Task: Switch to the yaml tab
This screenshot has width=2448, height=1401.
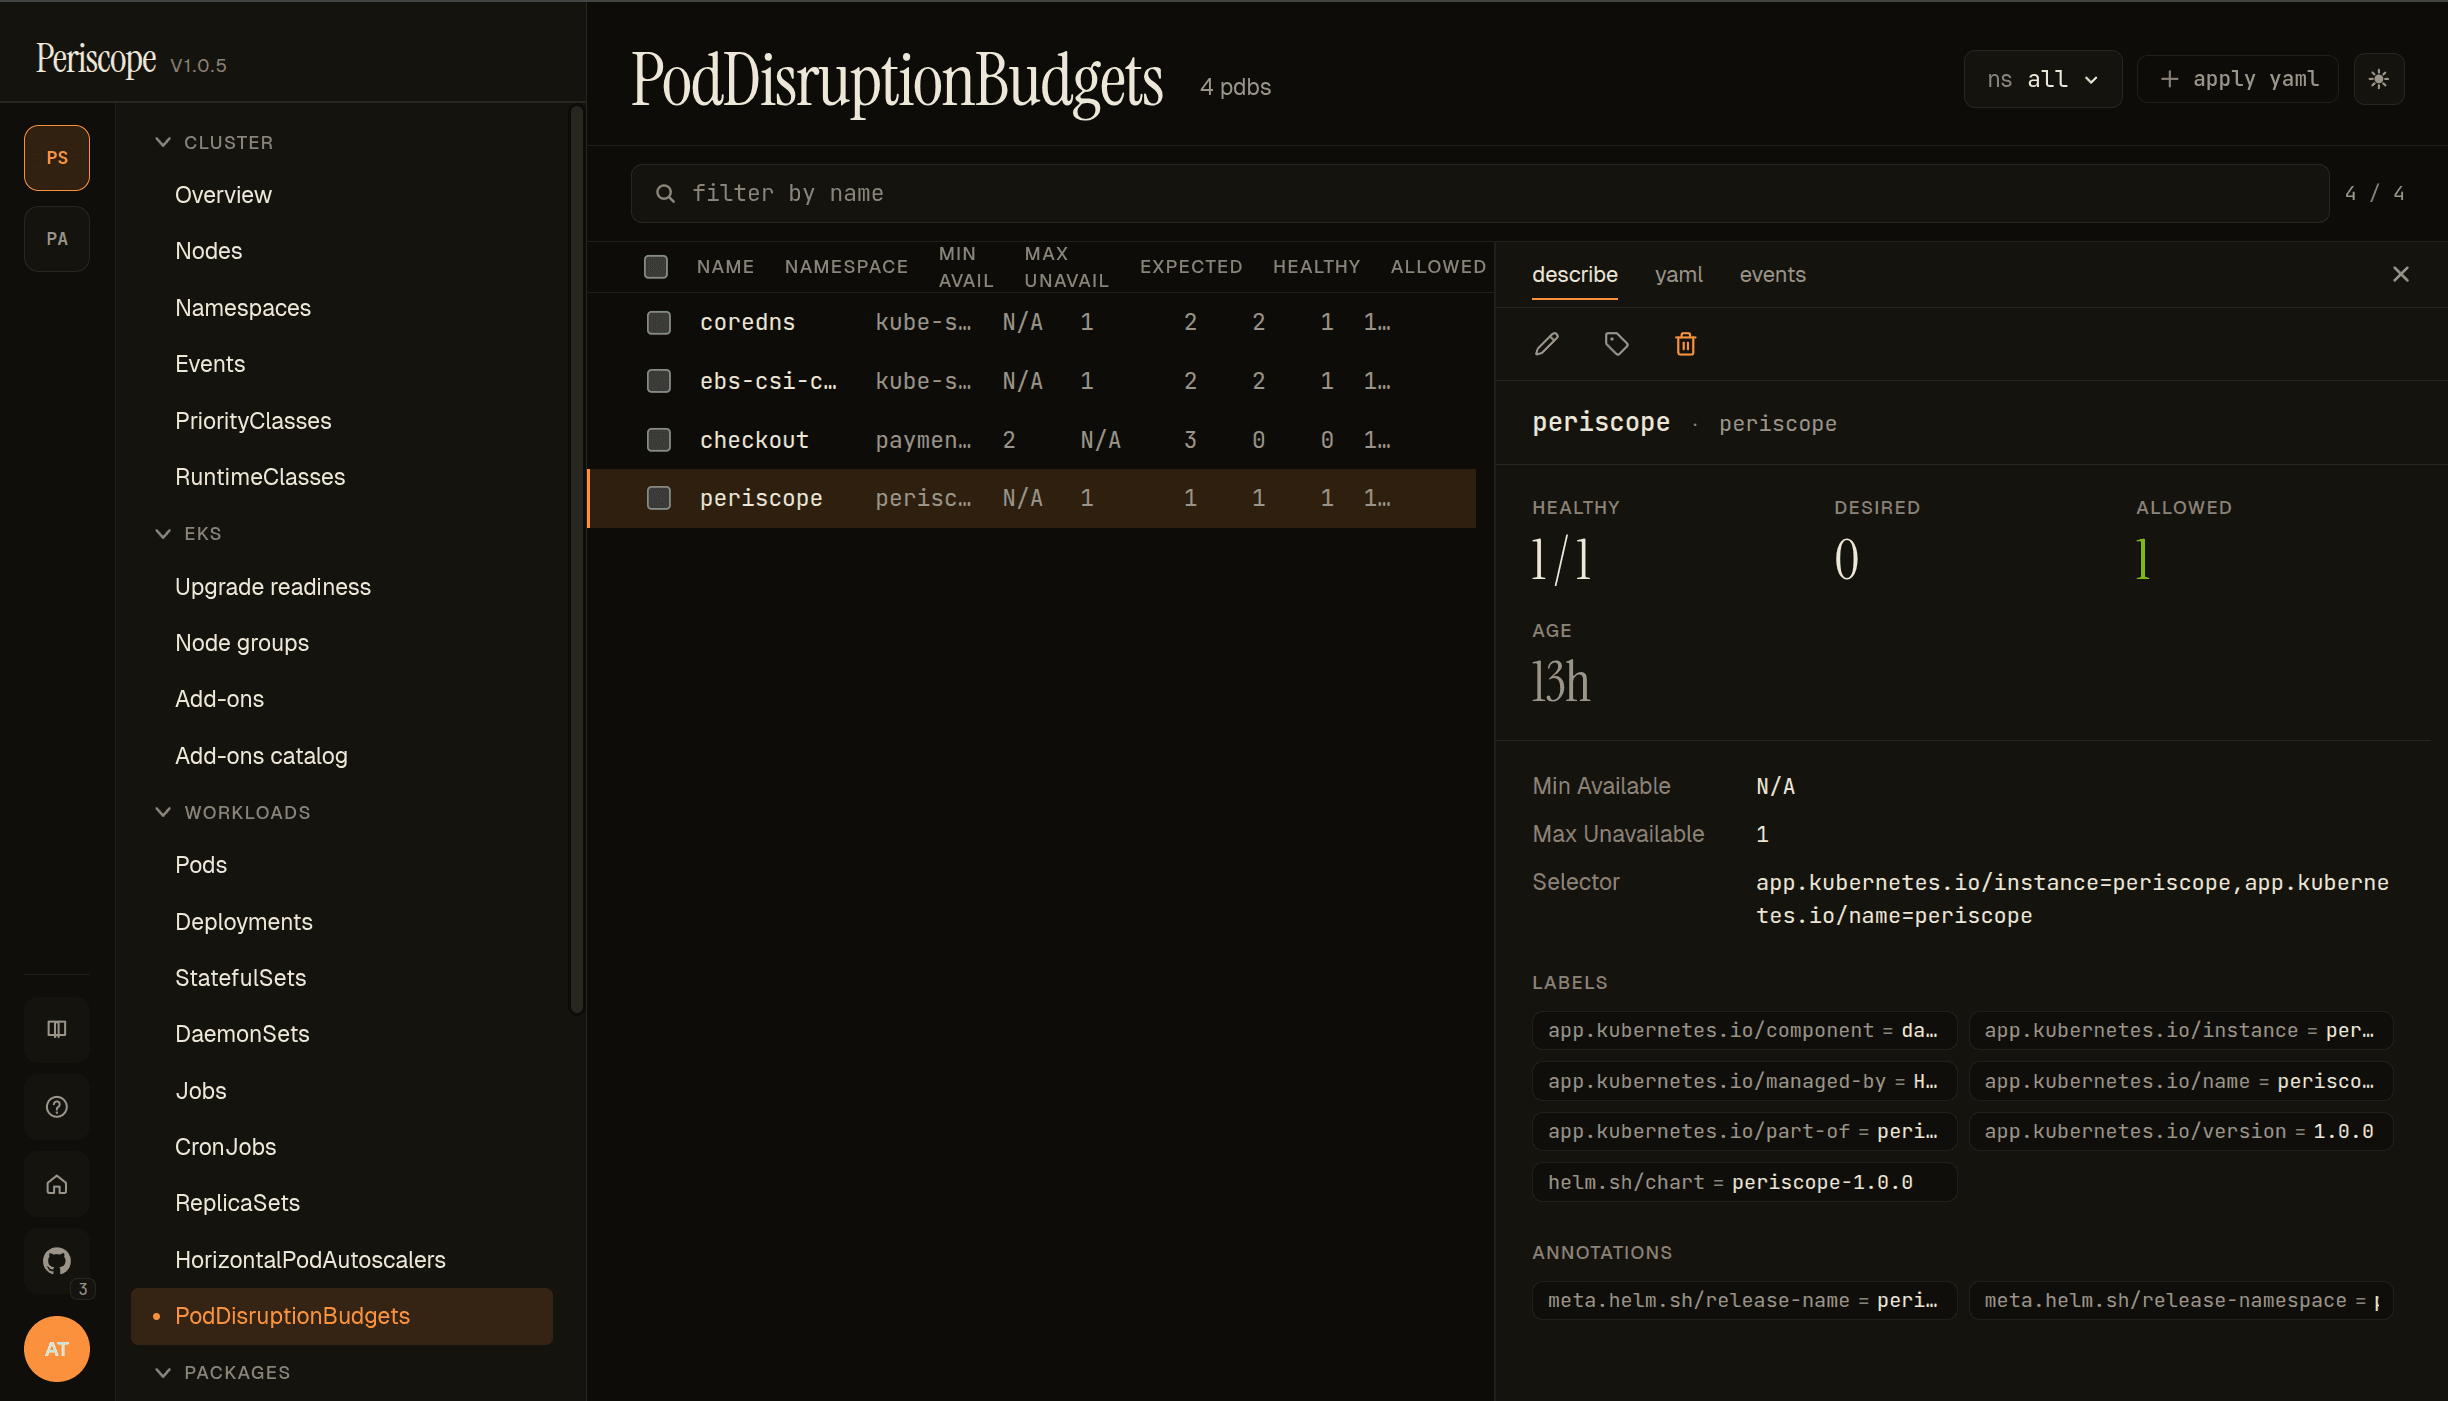Action: click(x=1679, y=274)
